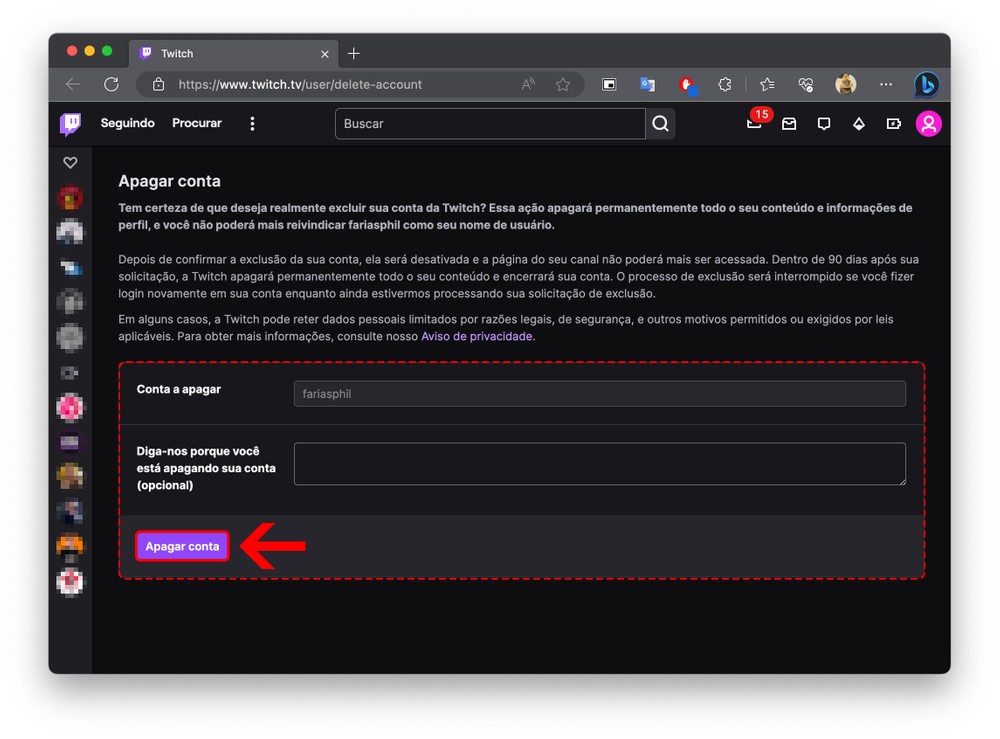
Task: Close the Twitch tab
Action: pyautogui.click(x=325, y=54)
